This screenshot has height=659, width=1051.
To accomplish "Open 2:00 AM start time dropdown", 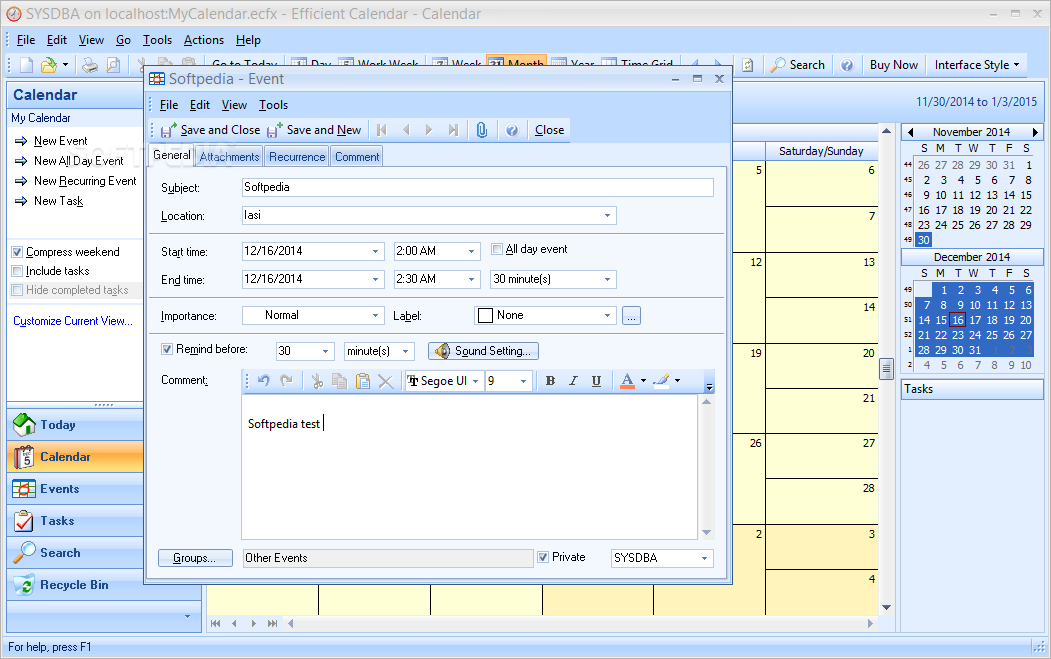I will point(471,251).
